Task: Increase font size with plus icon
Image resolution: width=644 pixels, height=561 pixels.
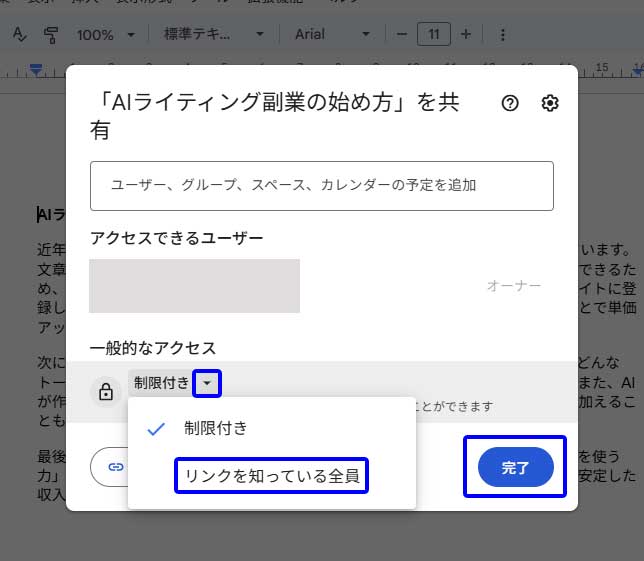Action: [x=466, y=34]
